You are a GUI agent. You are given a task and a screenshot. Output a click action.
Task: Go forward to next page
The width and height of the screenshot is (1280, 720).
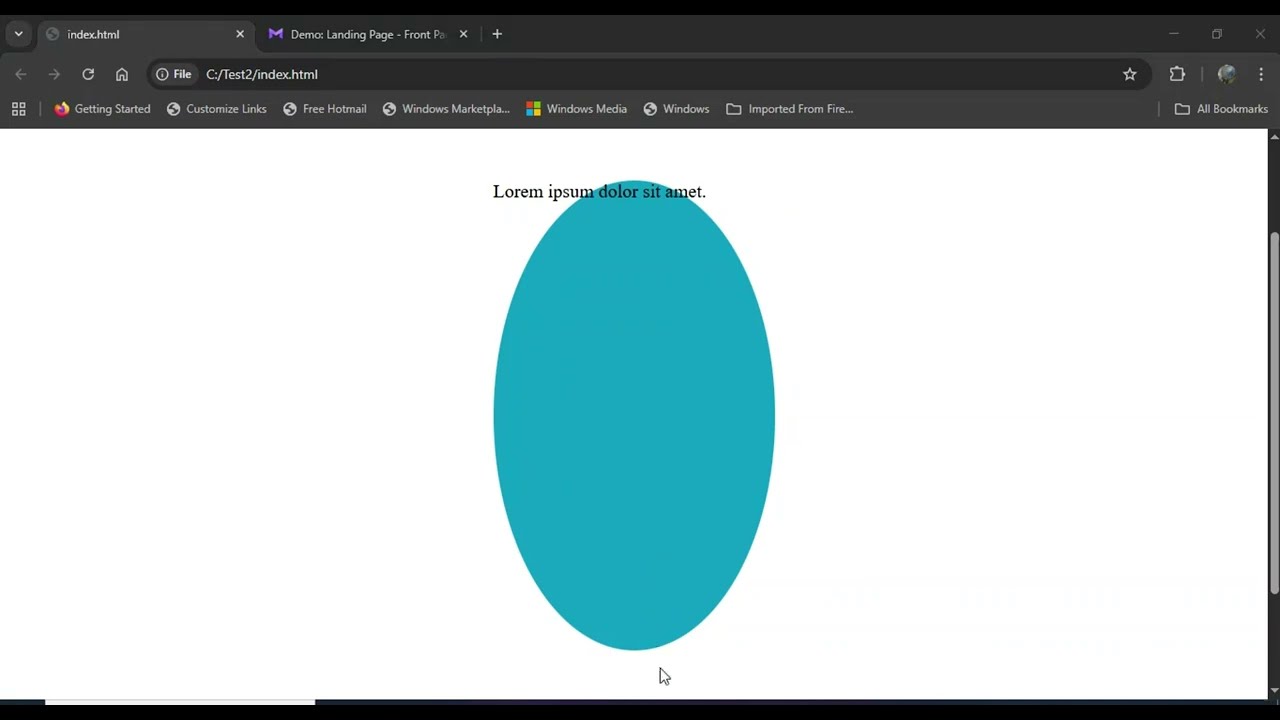point(54,74)
